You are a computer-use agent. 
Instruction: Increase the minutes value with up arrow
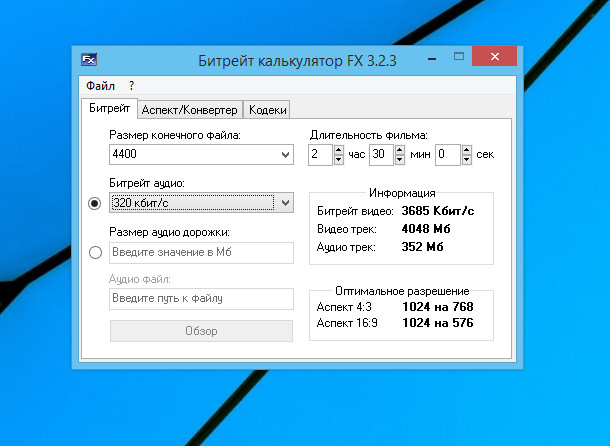click(400, 150)
